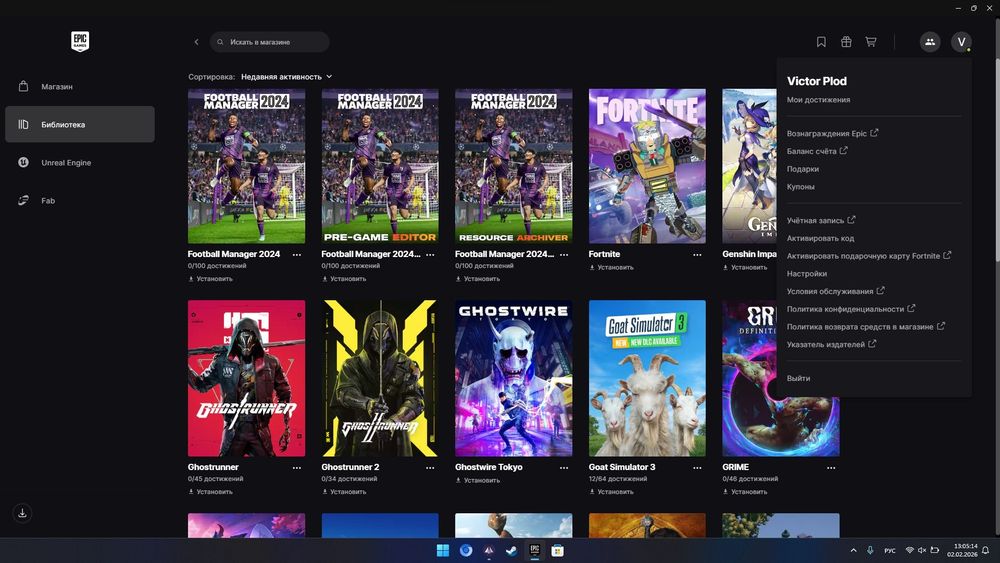Open Настройки in the profile menu
The width and height of the screenshot is (1000, 563).
(x=807, y=274)
